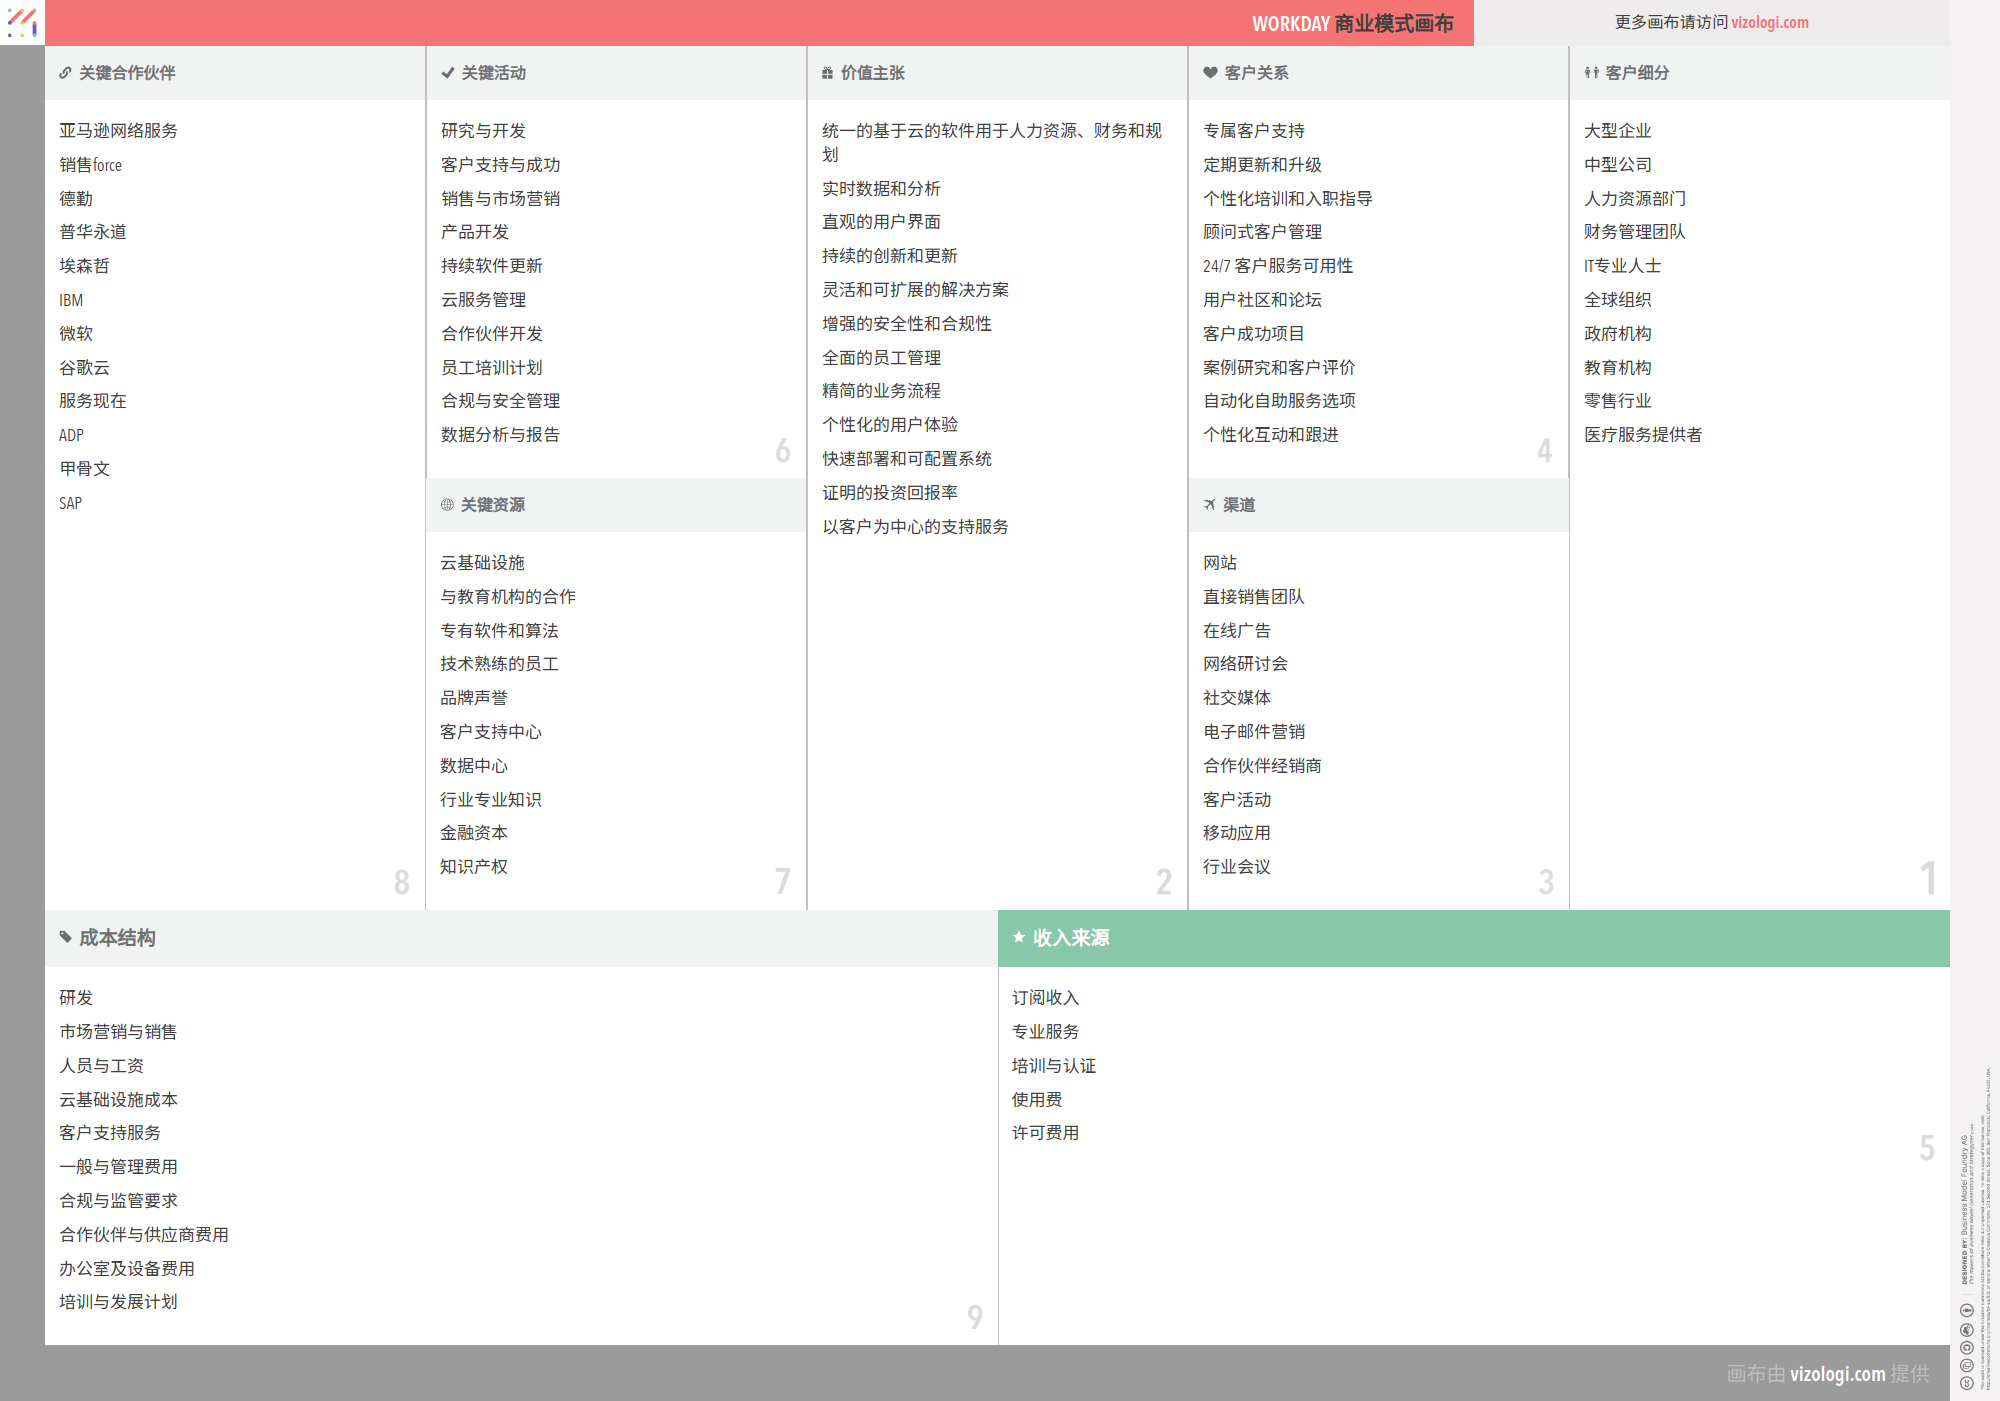Open the vizologi.com link in header
2000x1401 pixels.
tap(1769, 22)
